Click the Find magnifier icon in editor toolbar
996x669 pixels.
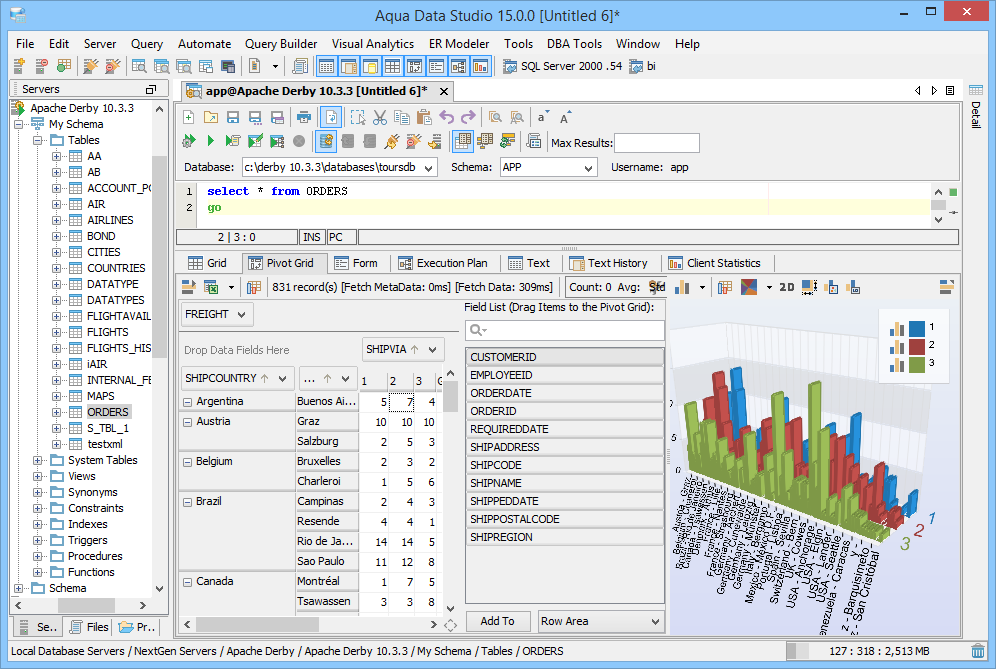point(495,117)
